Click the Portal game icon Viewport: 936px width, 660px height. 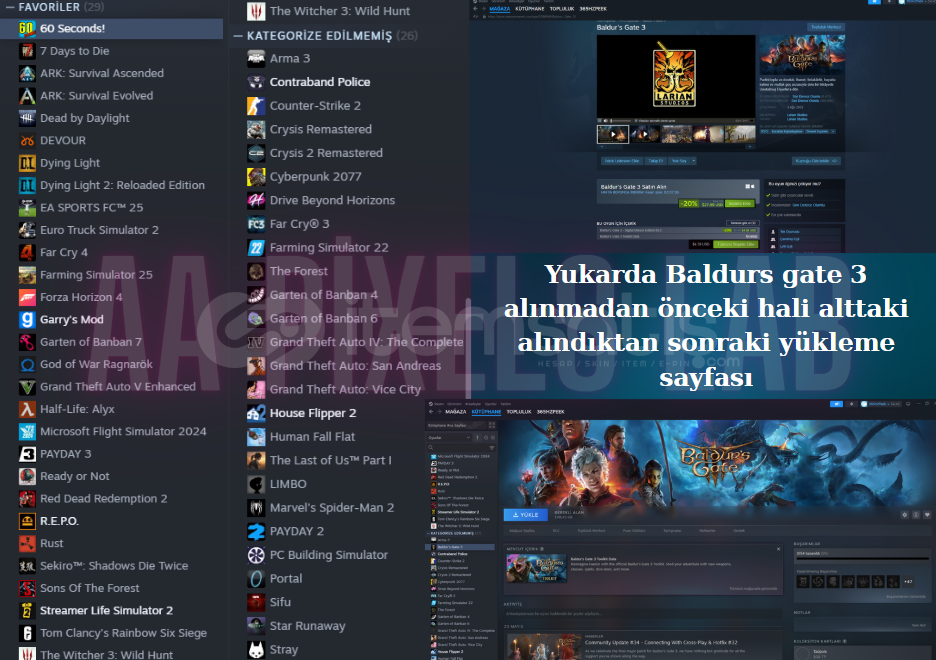[x=256, y=578]
